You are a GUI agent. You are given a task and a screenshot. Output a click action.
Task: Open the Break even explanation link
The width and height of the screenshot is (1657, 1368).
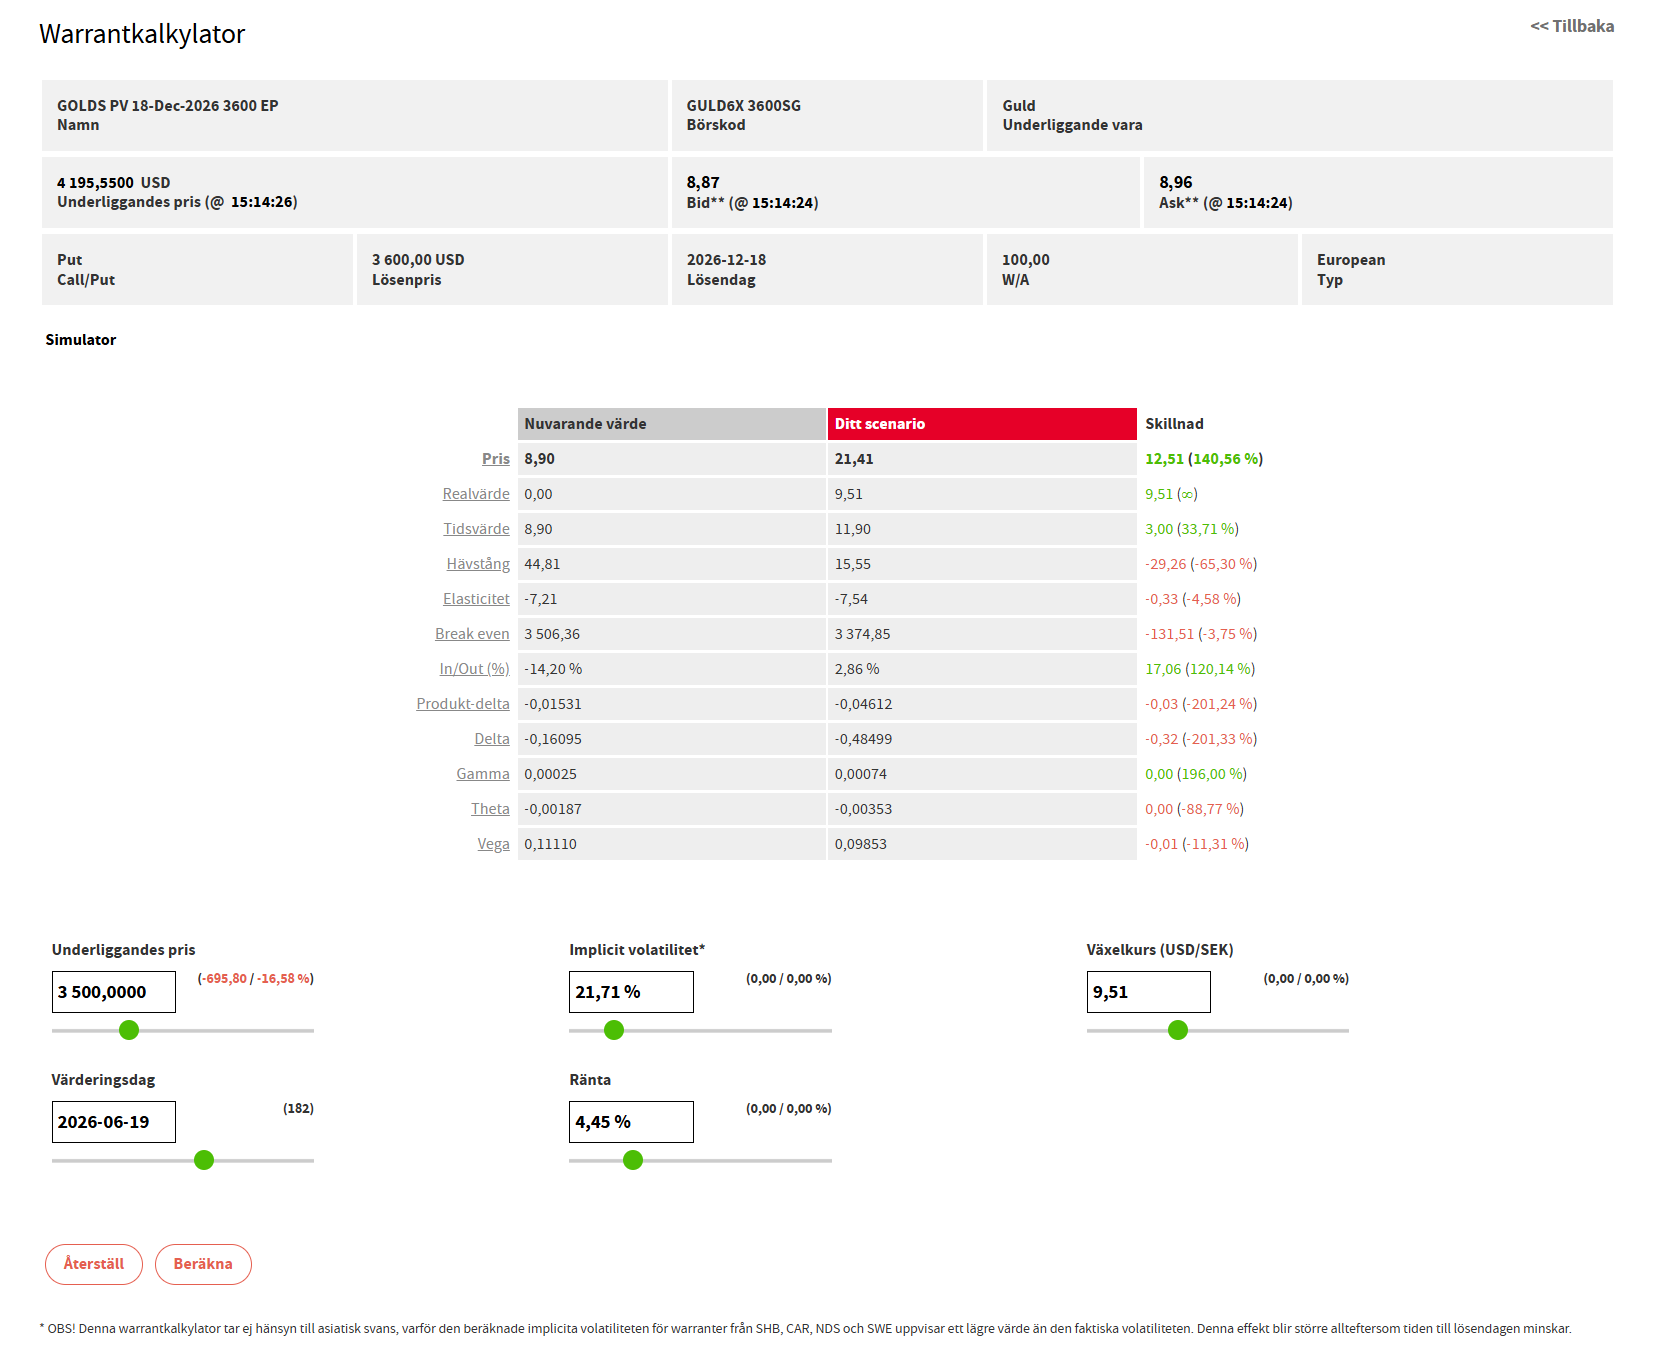pyautogui.click(x=472, y=634)
